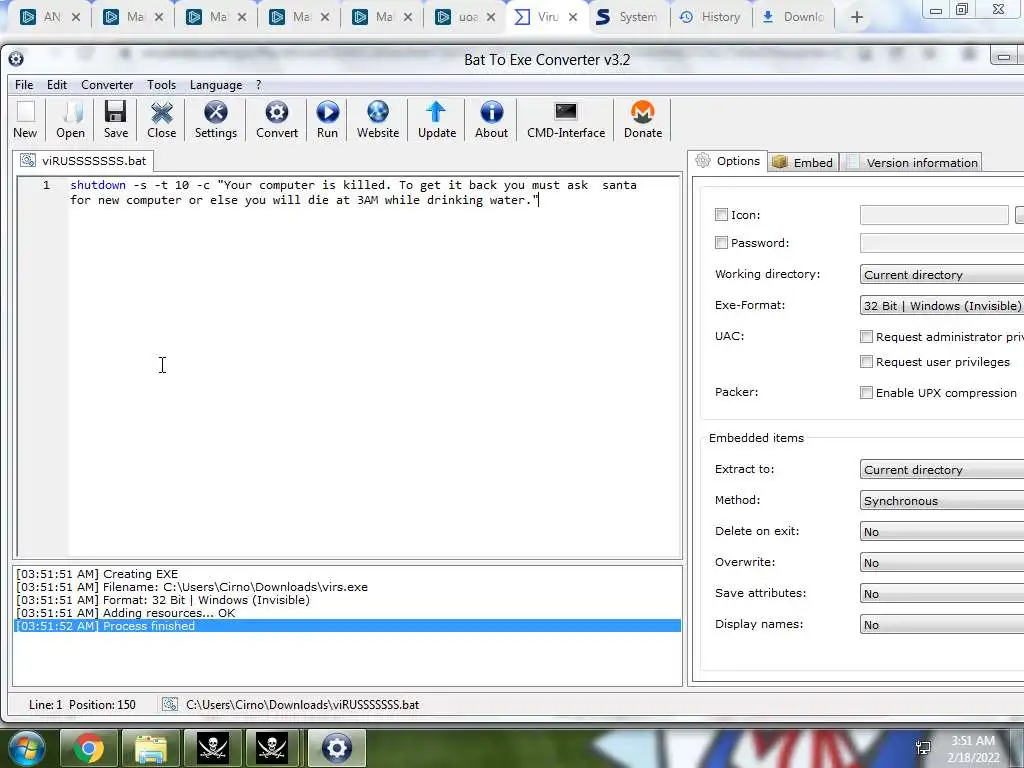Open the File menu
Image resolution: width=1024 pixels, height=768 pixels.
(x=24, y=85)
